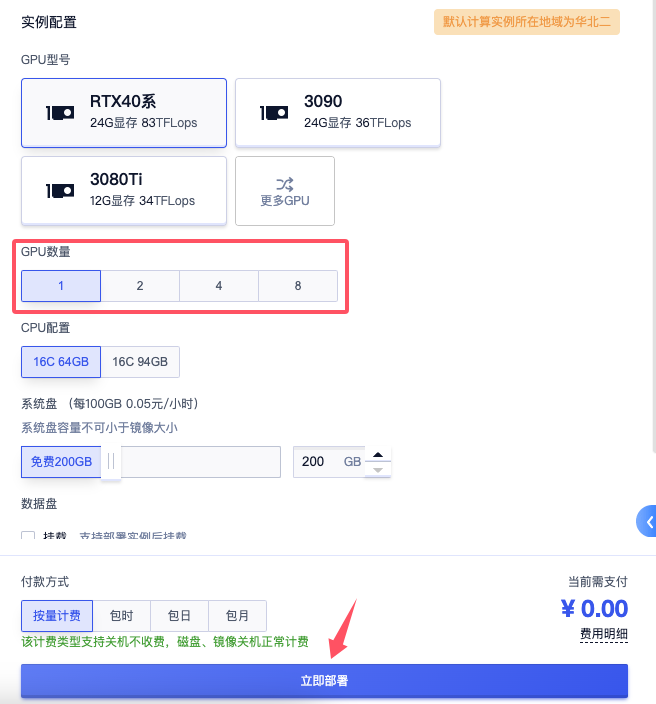Click the system disk slider handle
Viewport: 656px width, 704px height.
point(111,462)
